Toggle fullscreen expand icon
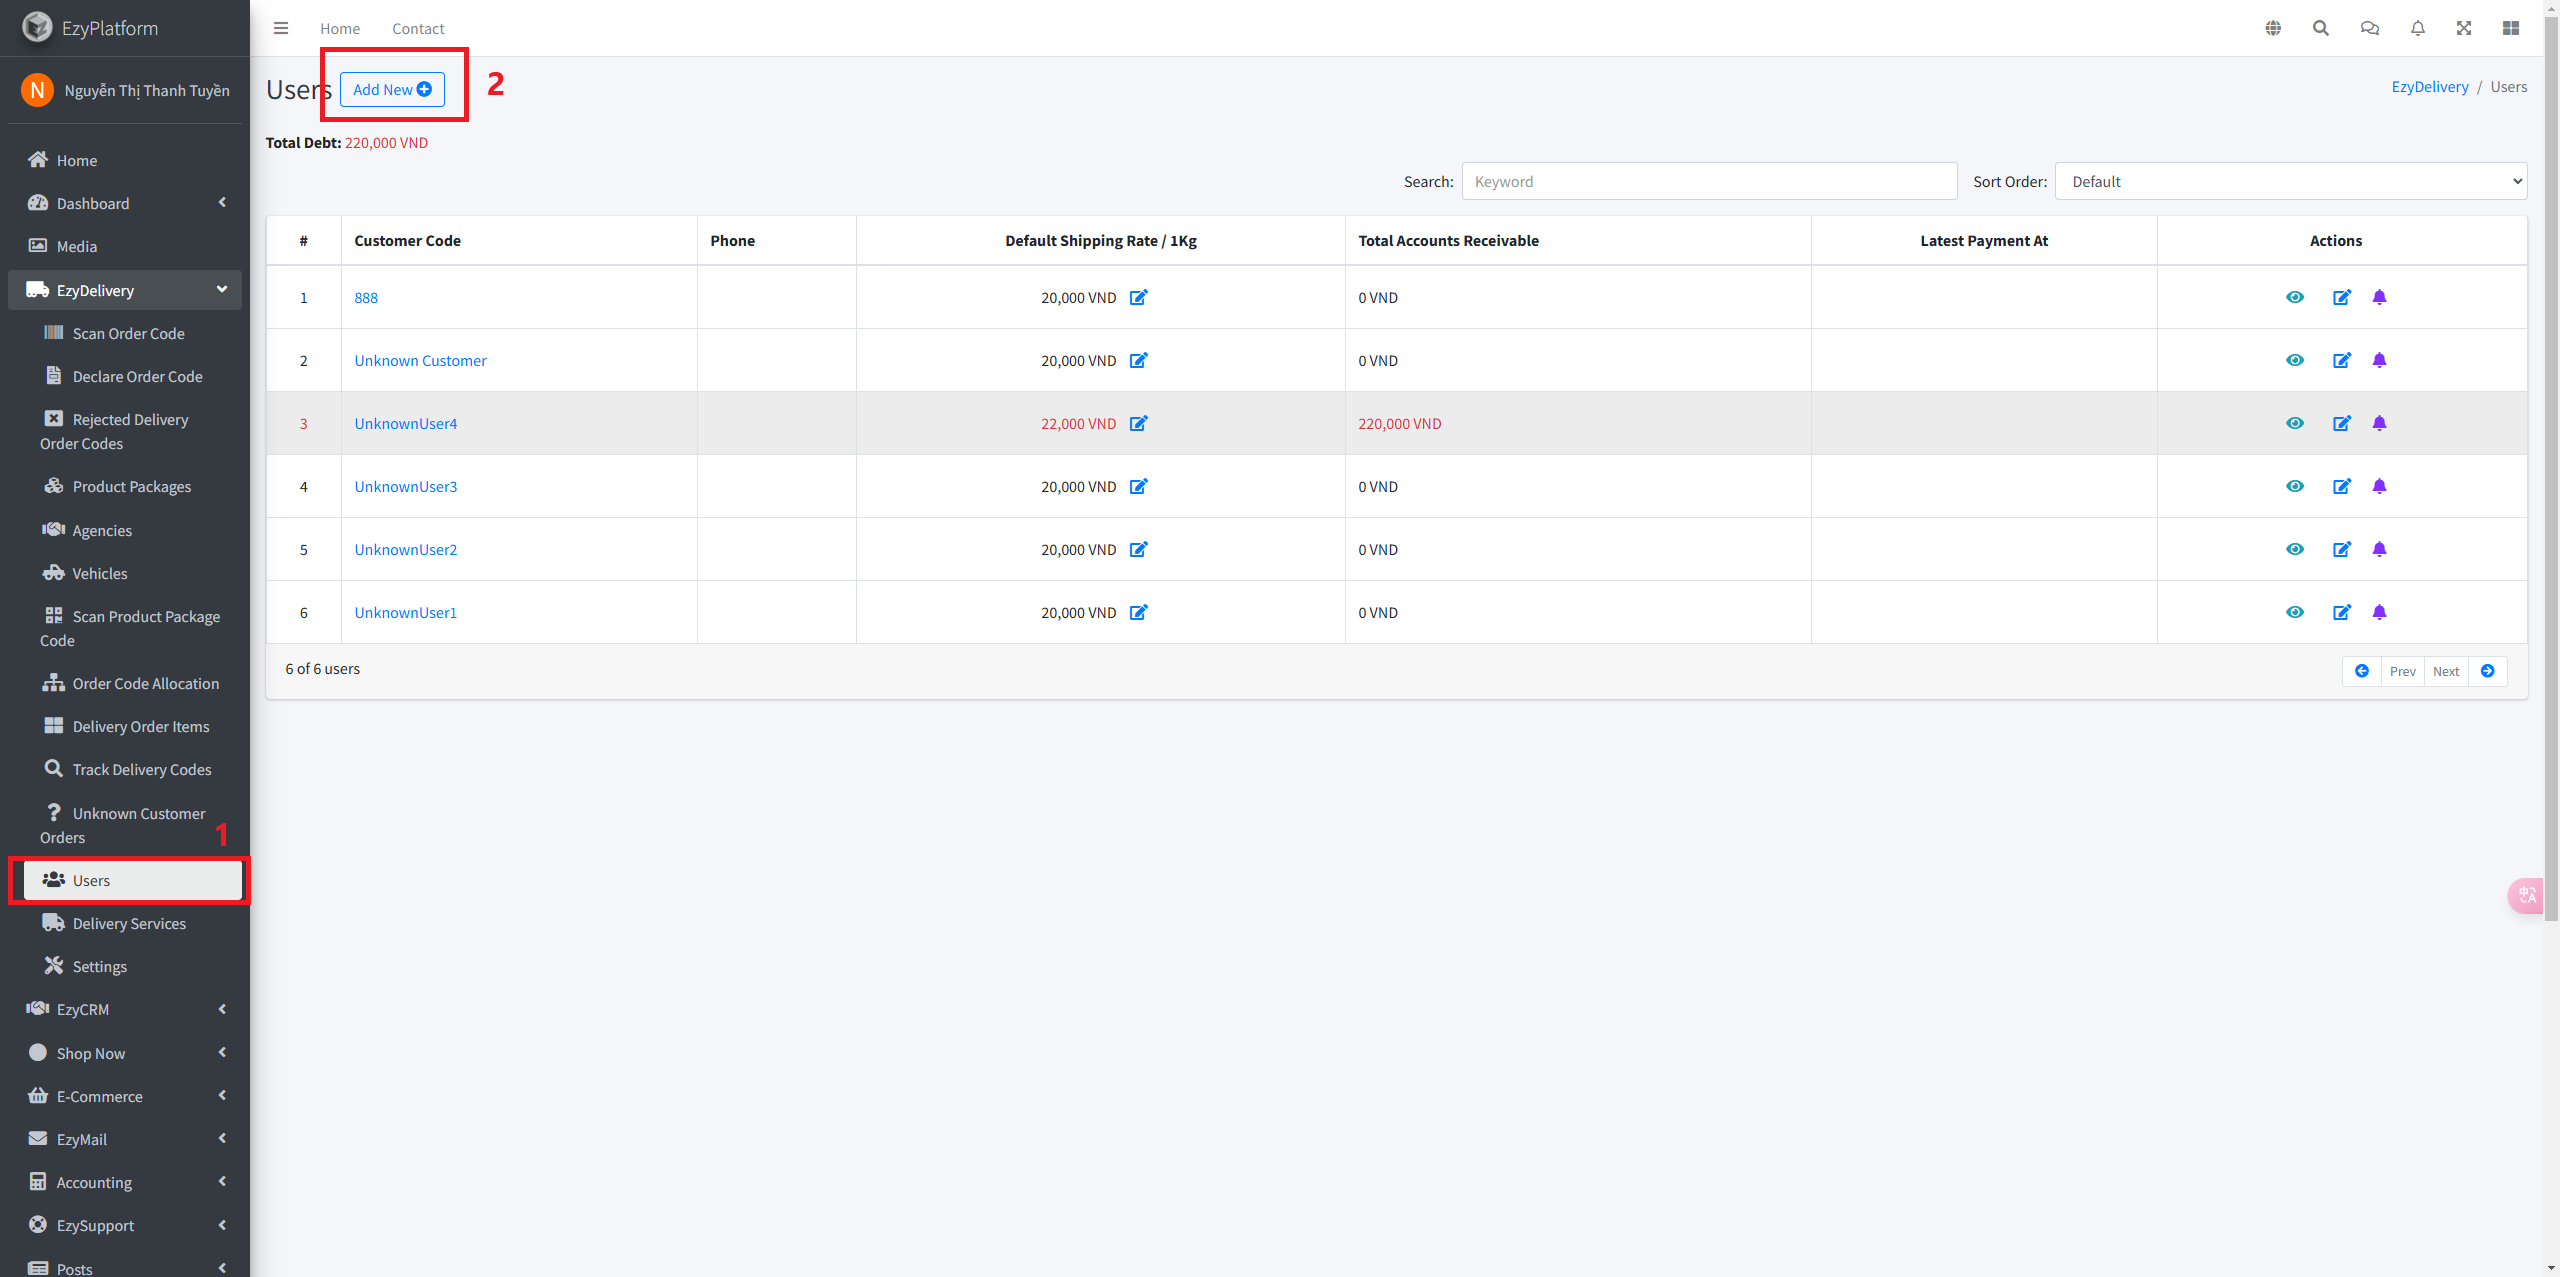The image size is (2560, 1277). tap(2464, 28)
